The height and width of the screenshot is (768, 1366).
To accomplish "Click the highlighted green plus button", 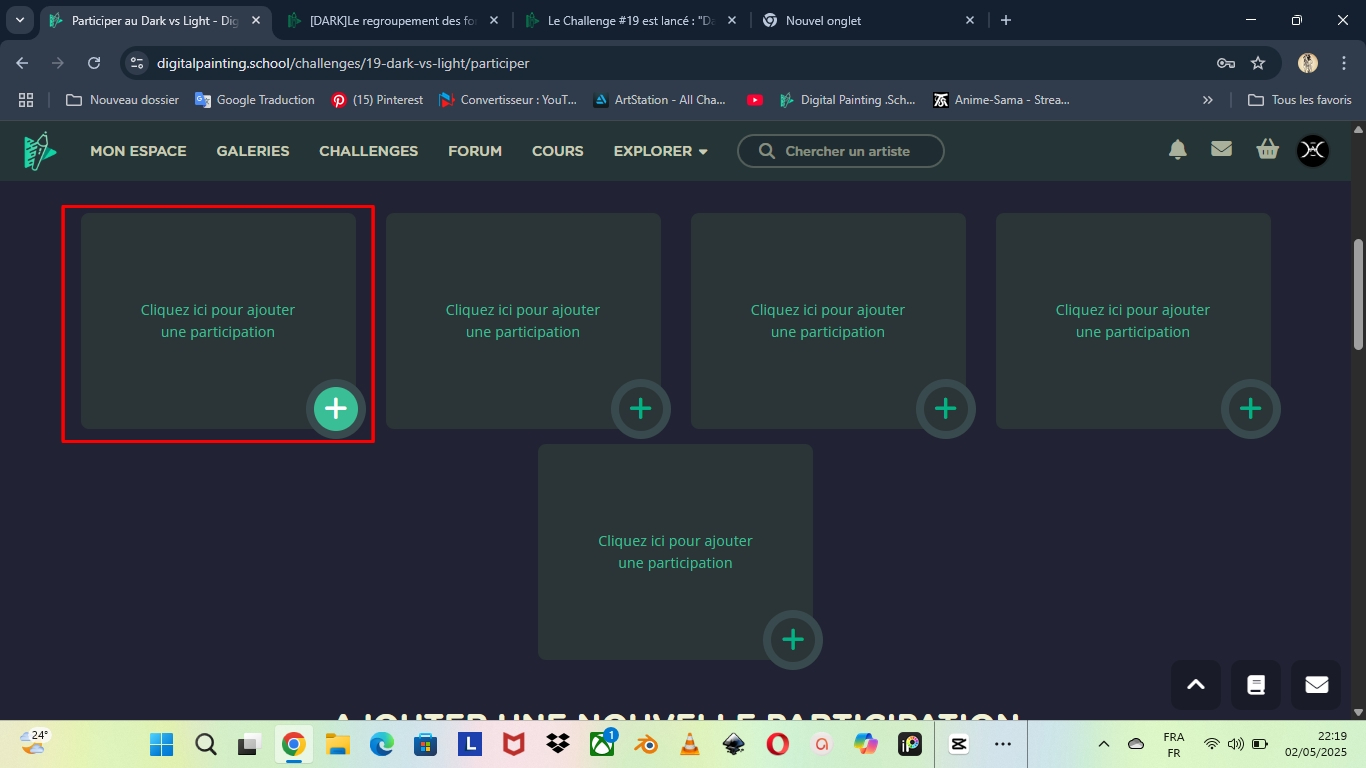I will tap(336, 409).
